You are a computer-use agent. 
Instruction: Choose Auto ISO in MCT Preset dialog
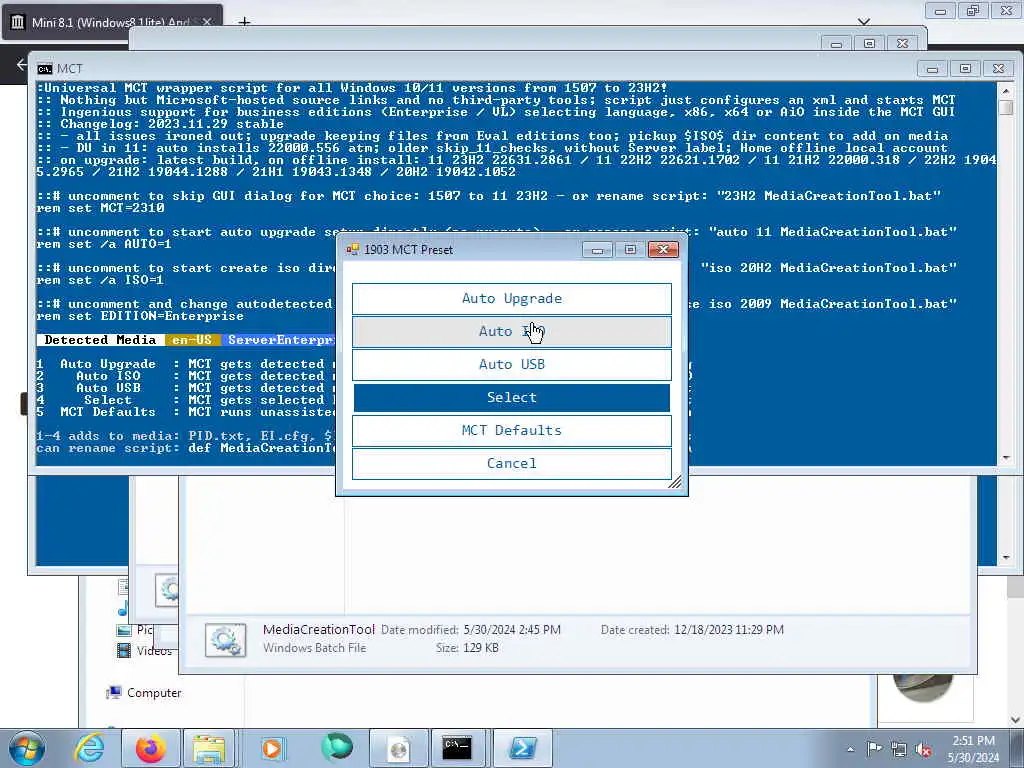coord(511,332)
